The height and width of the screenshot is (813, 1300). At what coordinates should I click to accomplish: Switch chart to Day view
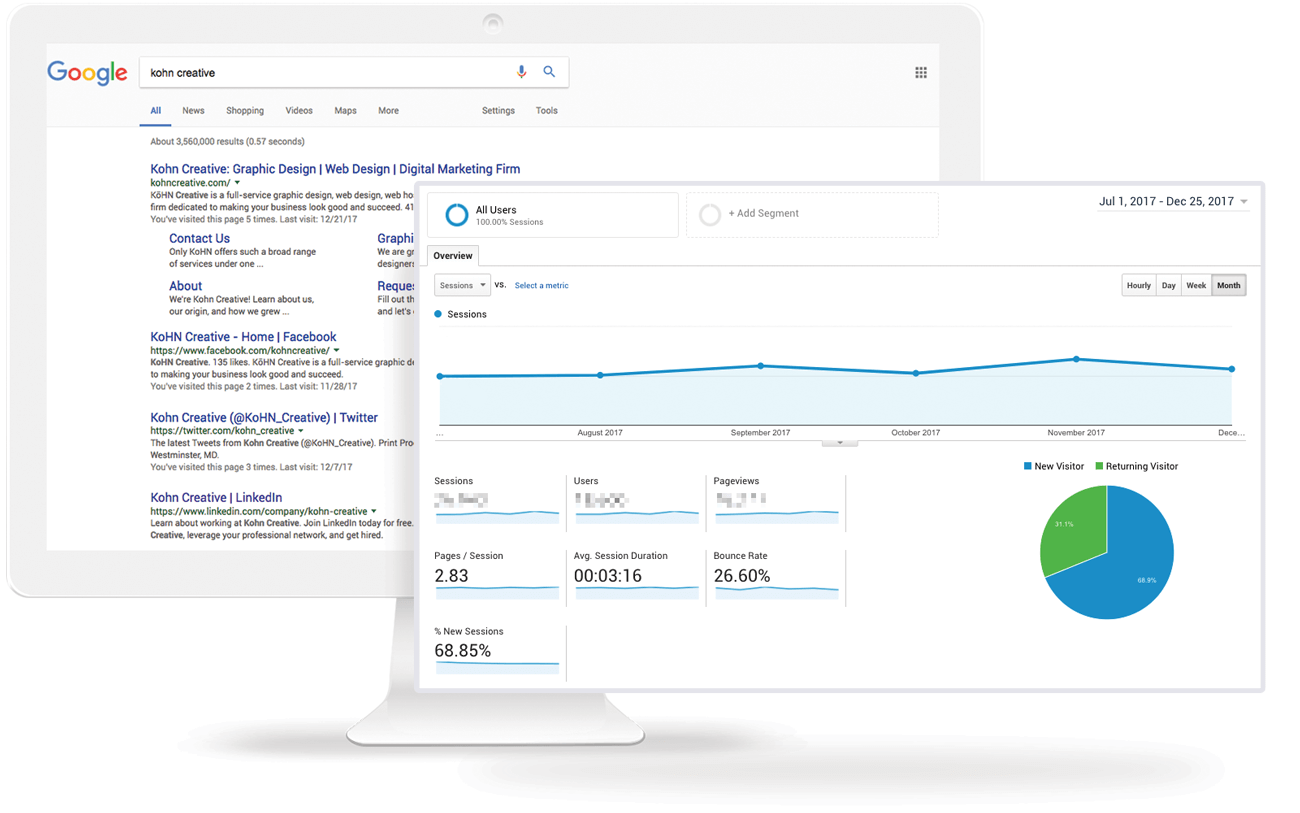coord(1168,286)
